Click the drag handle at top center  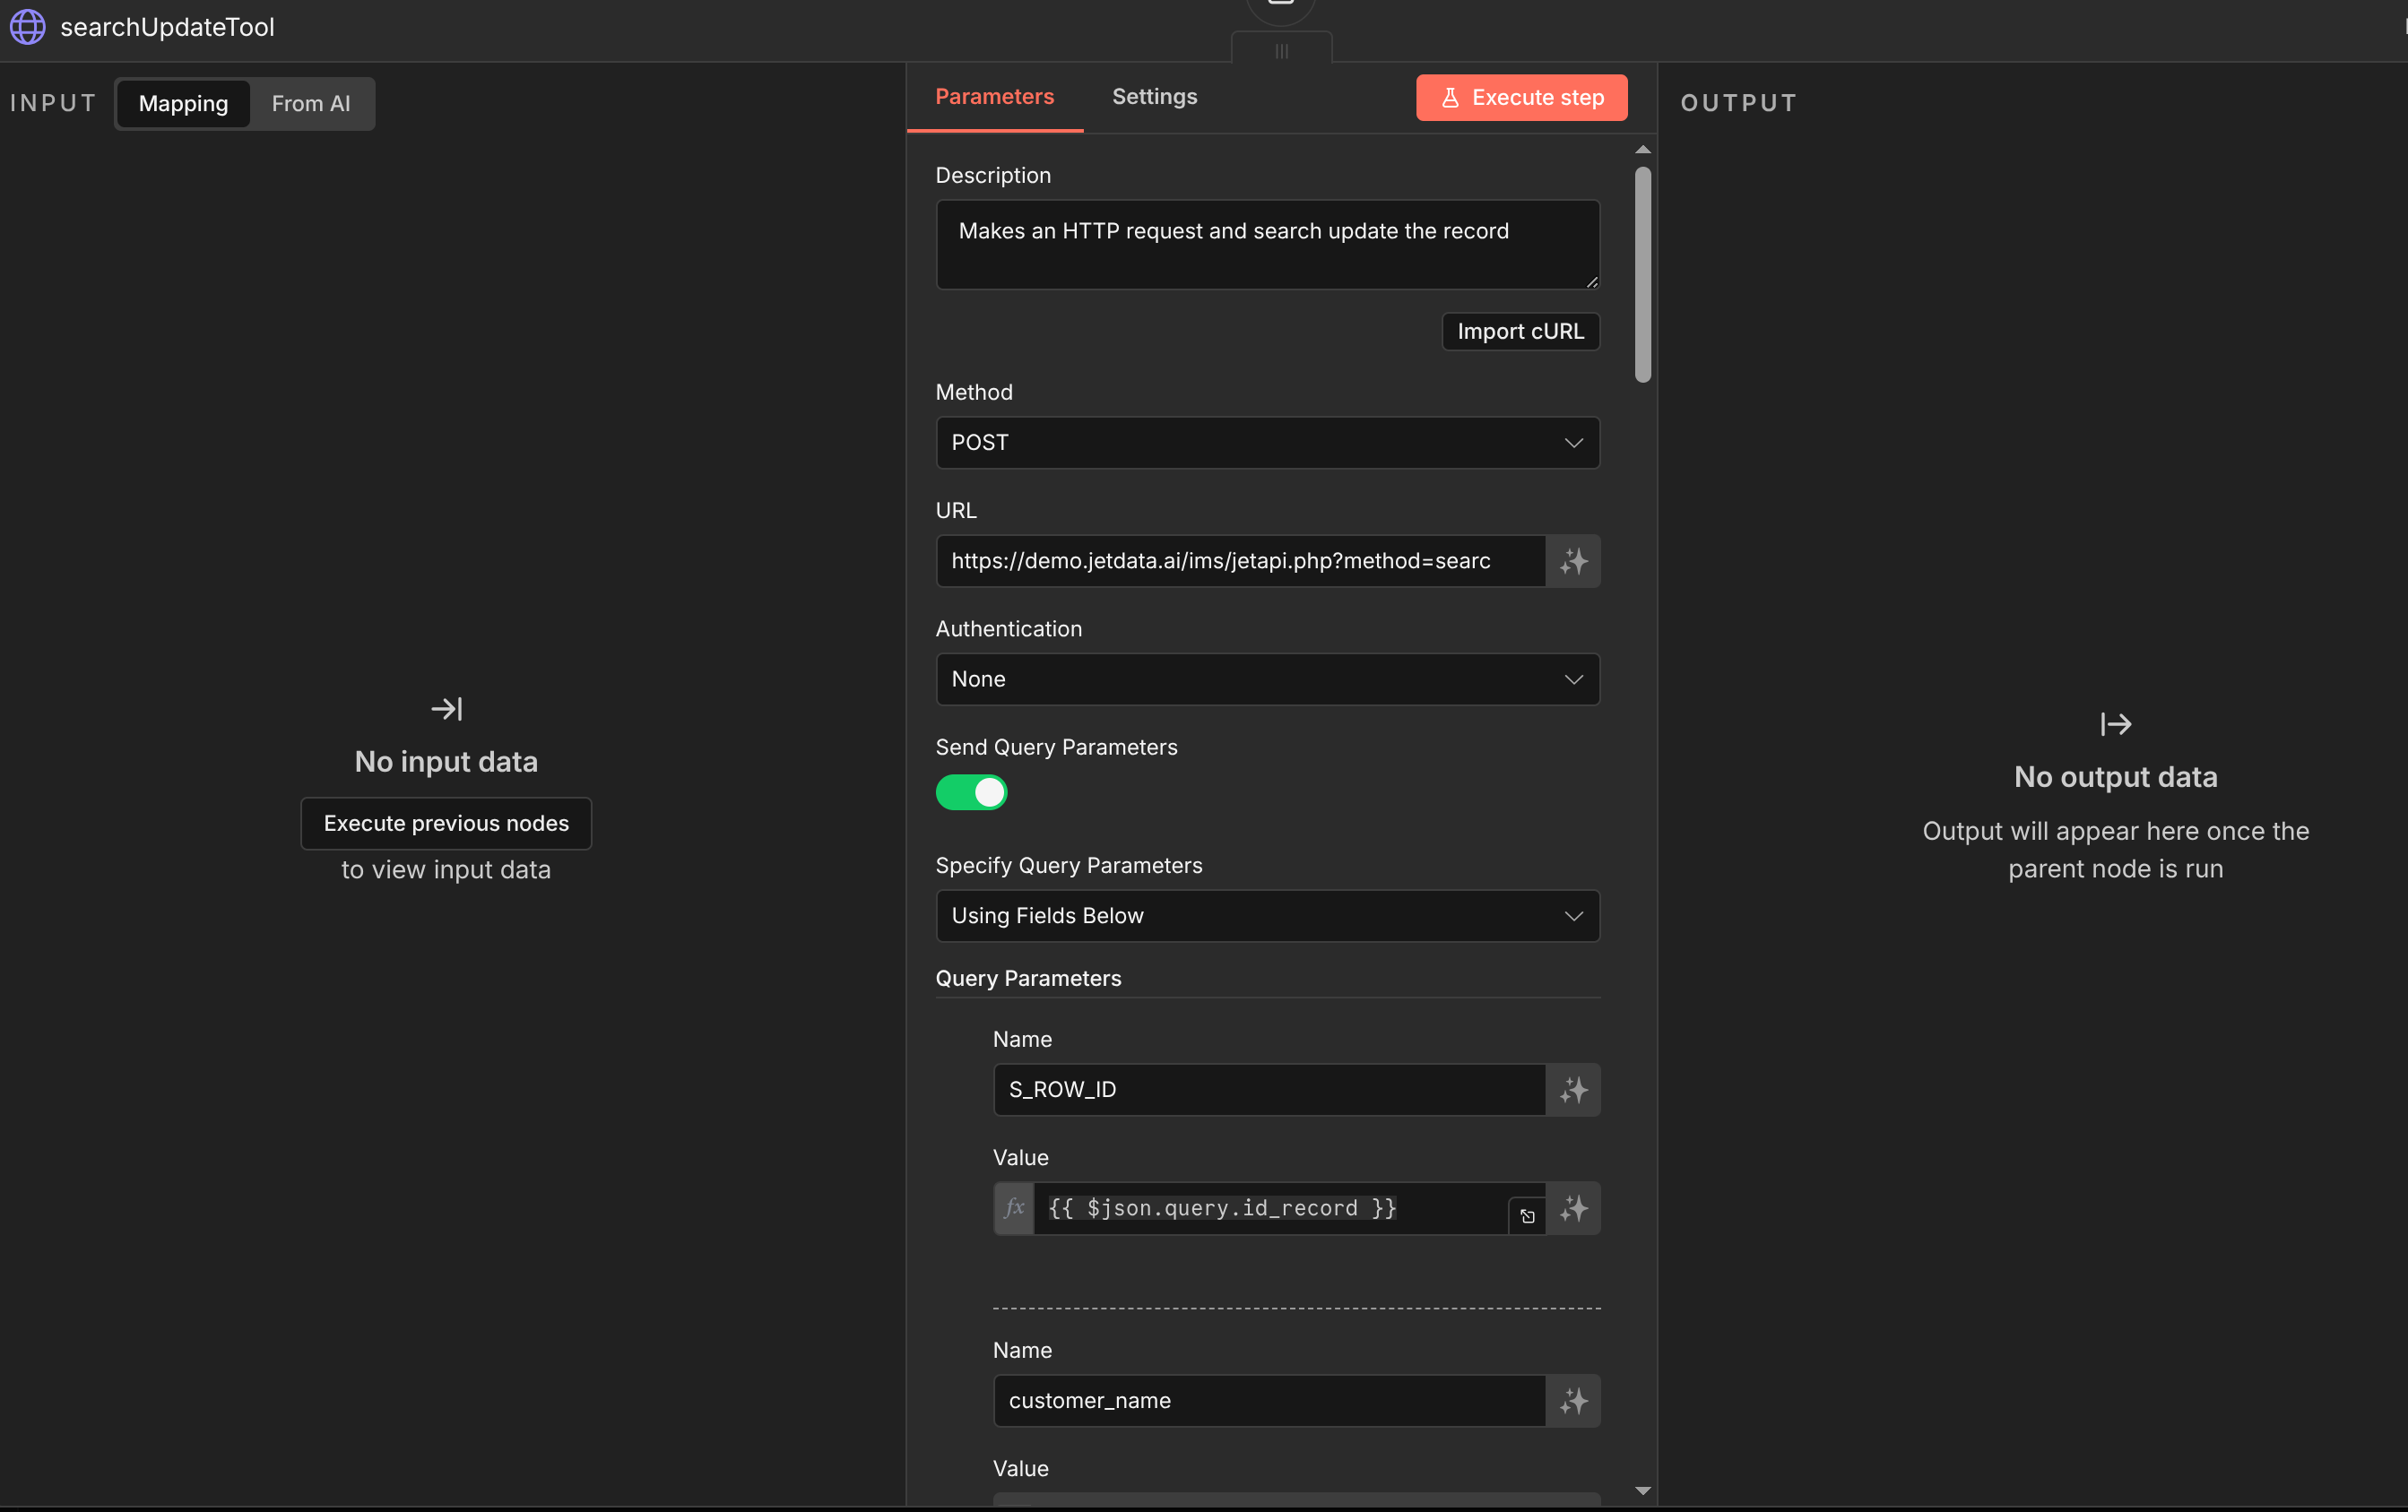tap(1281, 50)
